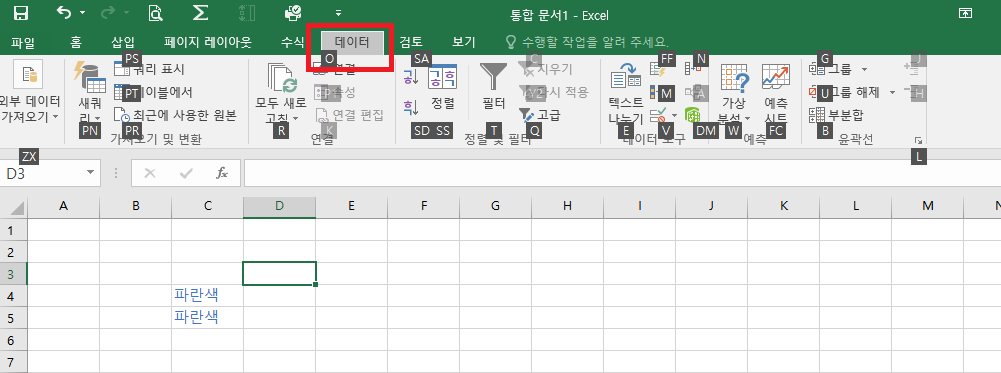Viewport: 1001px width, 373px height.
Task: Click 테이블에서 button
Action: (x=154, y=93)
